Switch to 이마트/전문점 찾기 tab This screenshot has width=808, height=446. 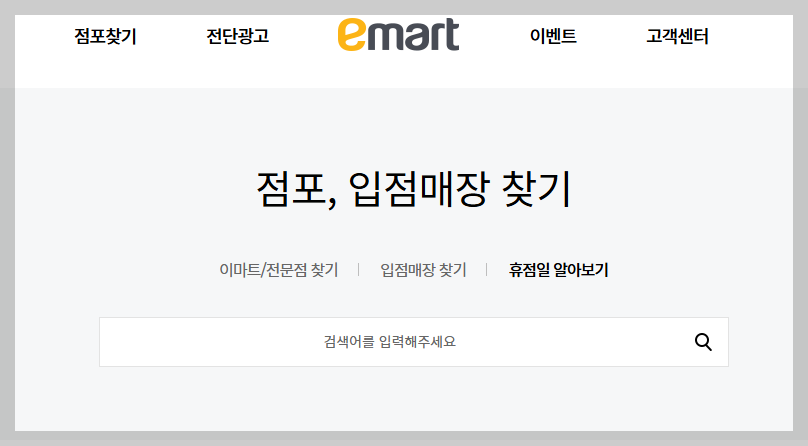tap(279, 270)
